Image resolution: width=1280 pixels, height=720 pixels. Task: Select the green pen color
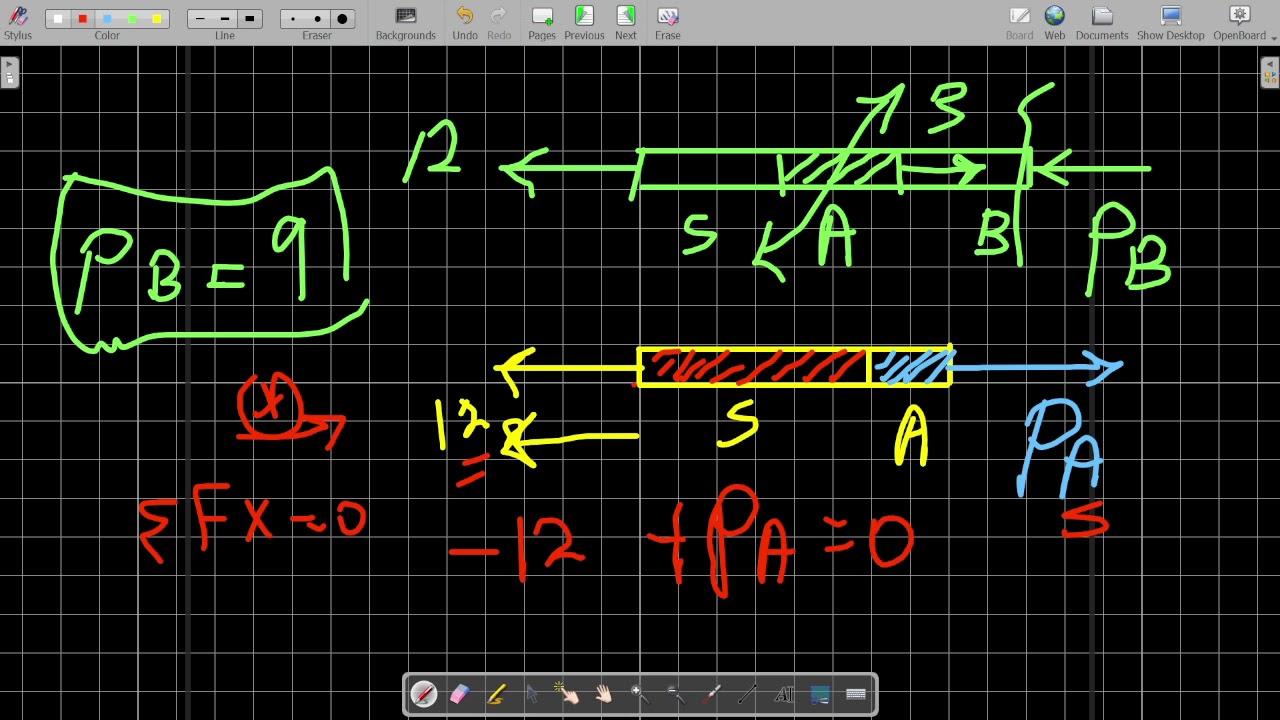[132, 19]
